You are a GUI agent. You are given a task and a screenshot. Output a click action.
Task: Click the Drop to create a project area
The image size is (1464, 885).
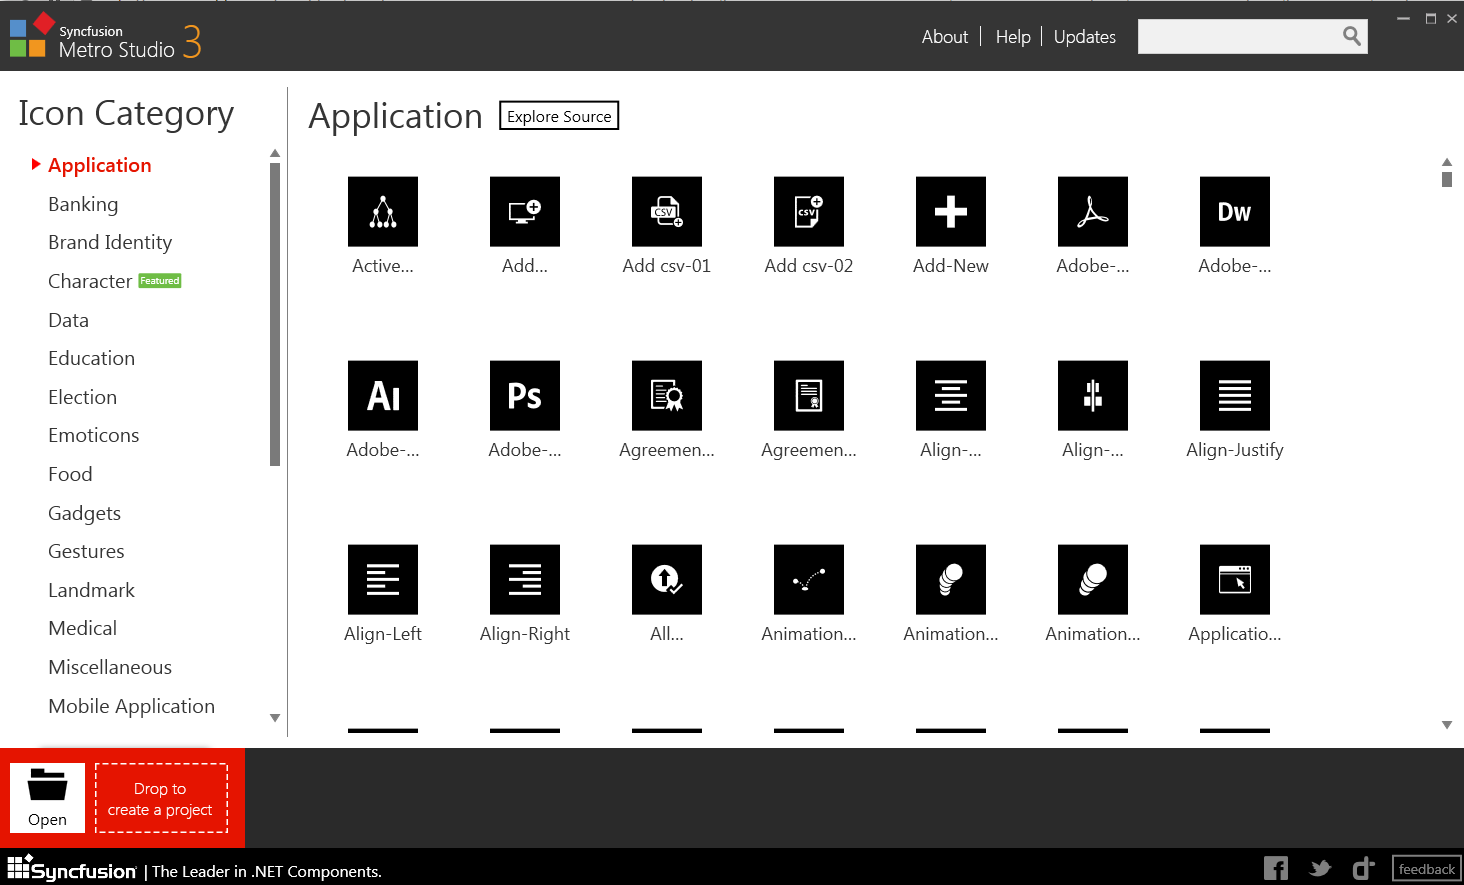(x=161, y=798)
